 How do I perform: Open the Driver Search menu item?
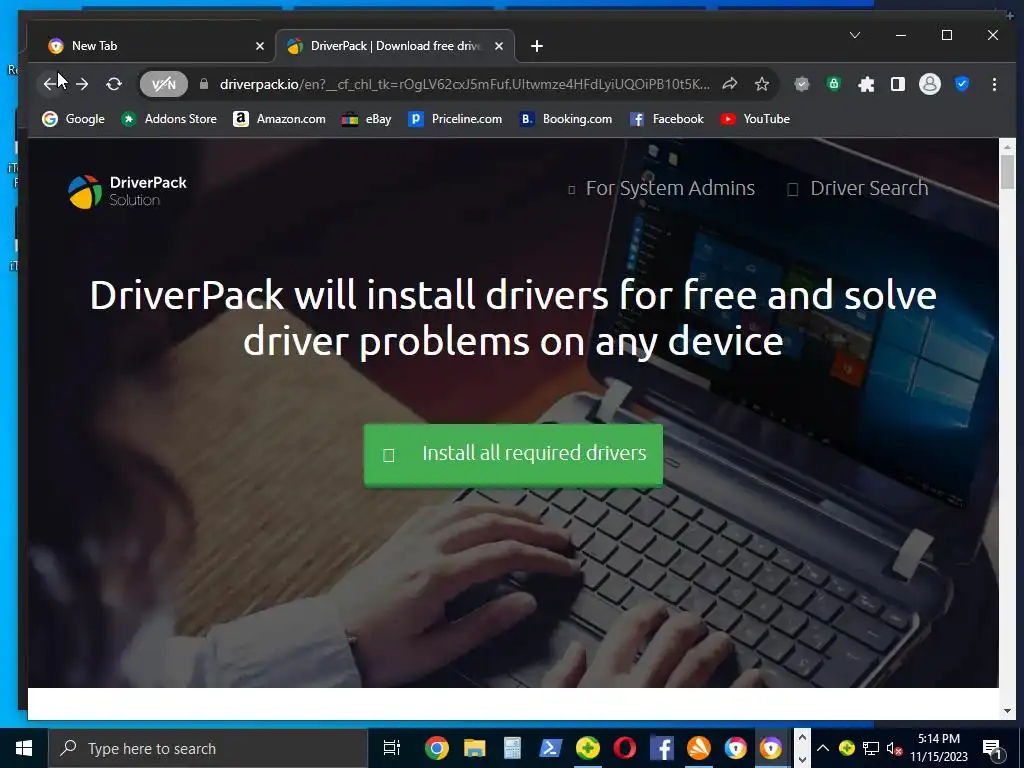coord(858,188)
